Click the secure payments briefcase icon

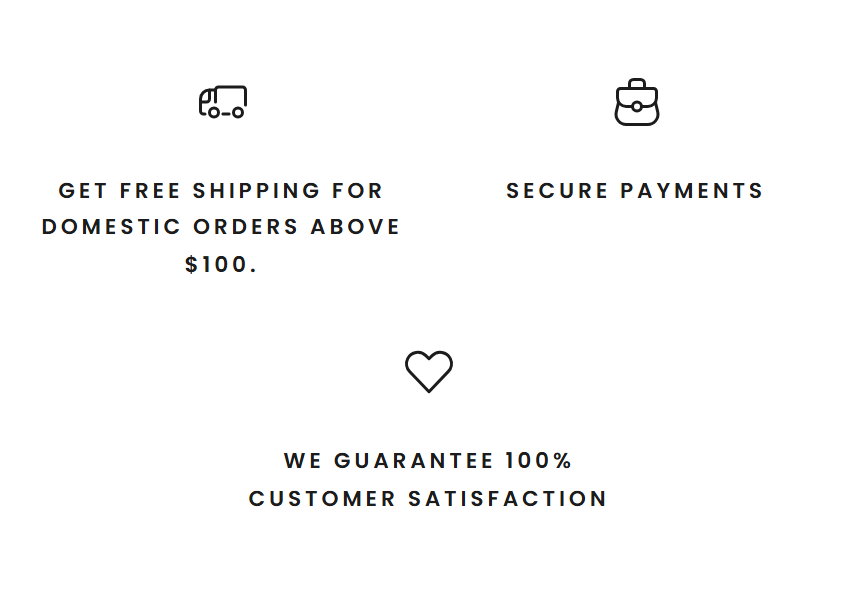(x=637, y=102)
